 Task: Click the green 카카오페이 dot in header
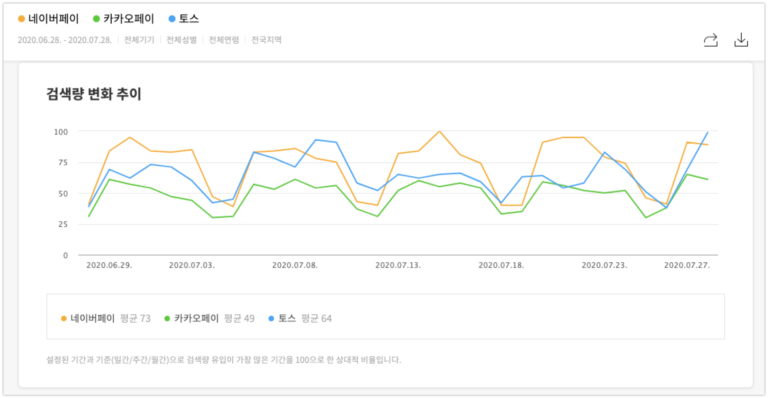[x=96, y=19]
